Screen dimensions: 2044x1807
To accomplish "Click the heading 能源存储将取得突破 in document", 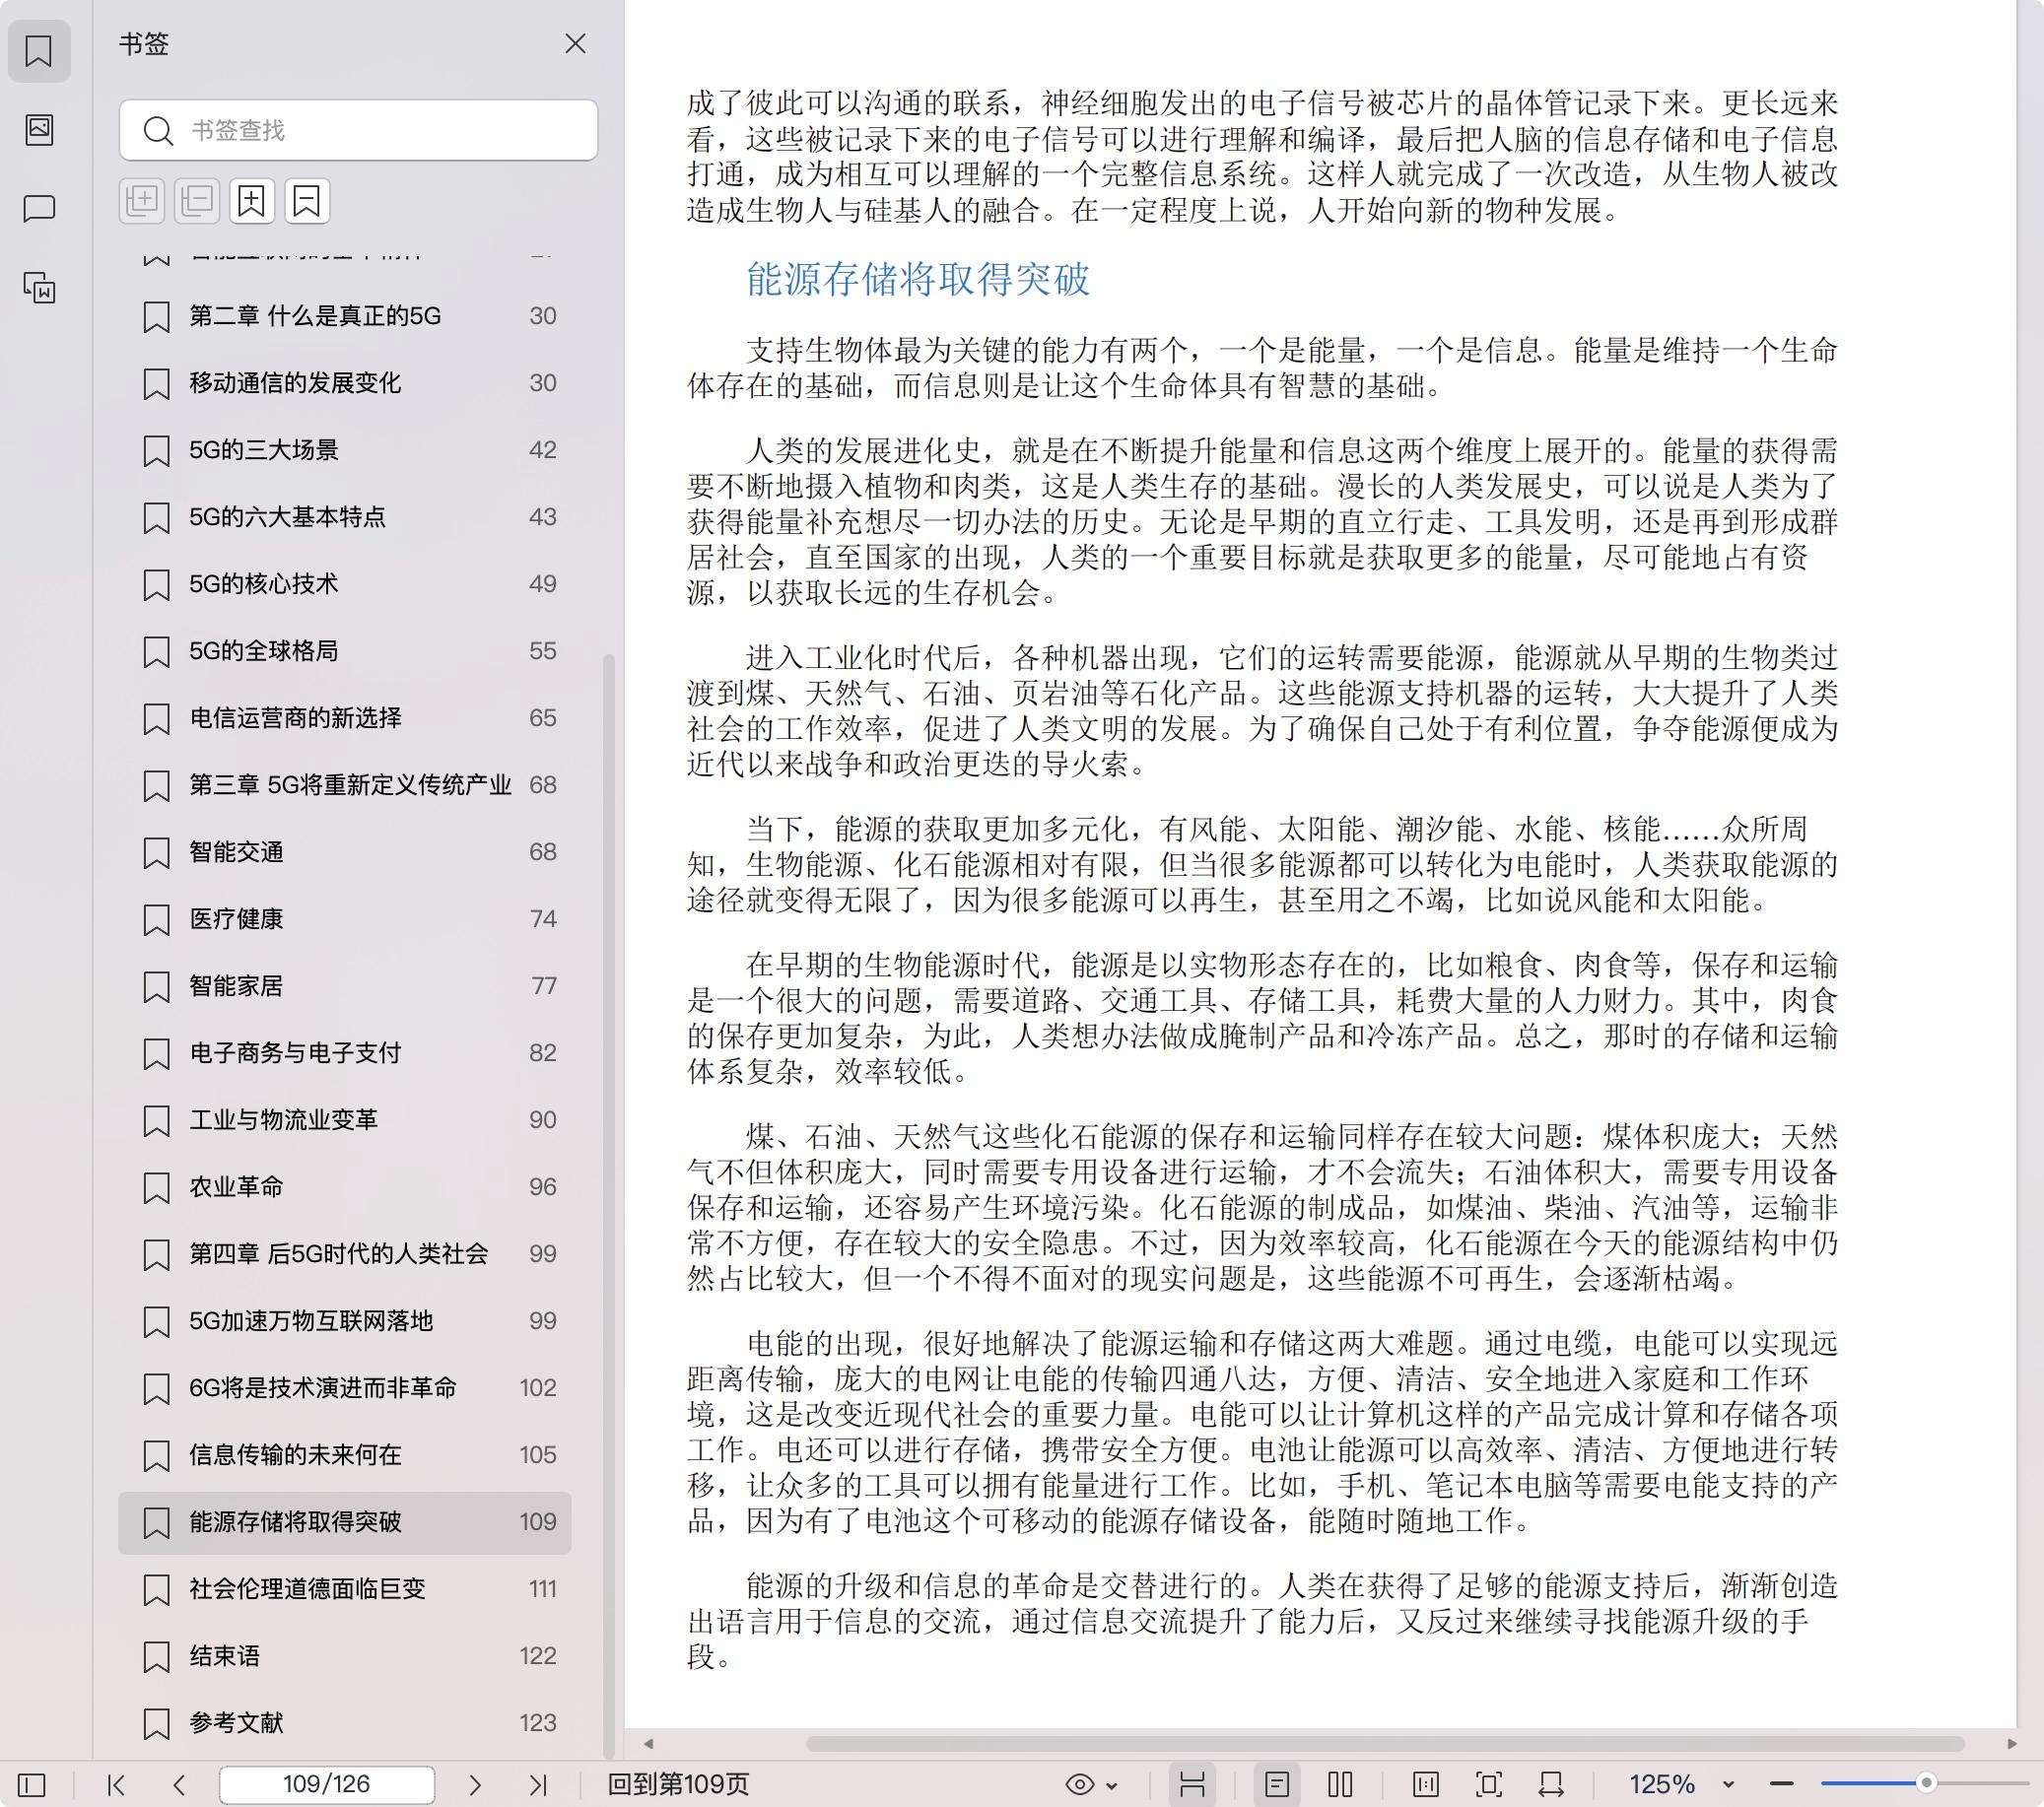I will click(x=917, y=279).
